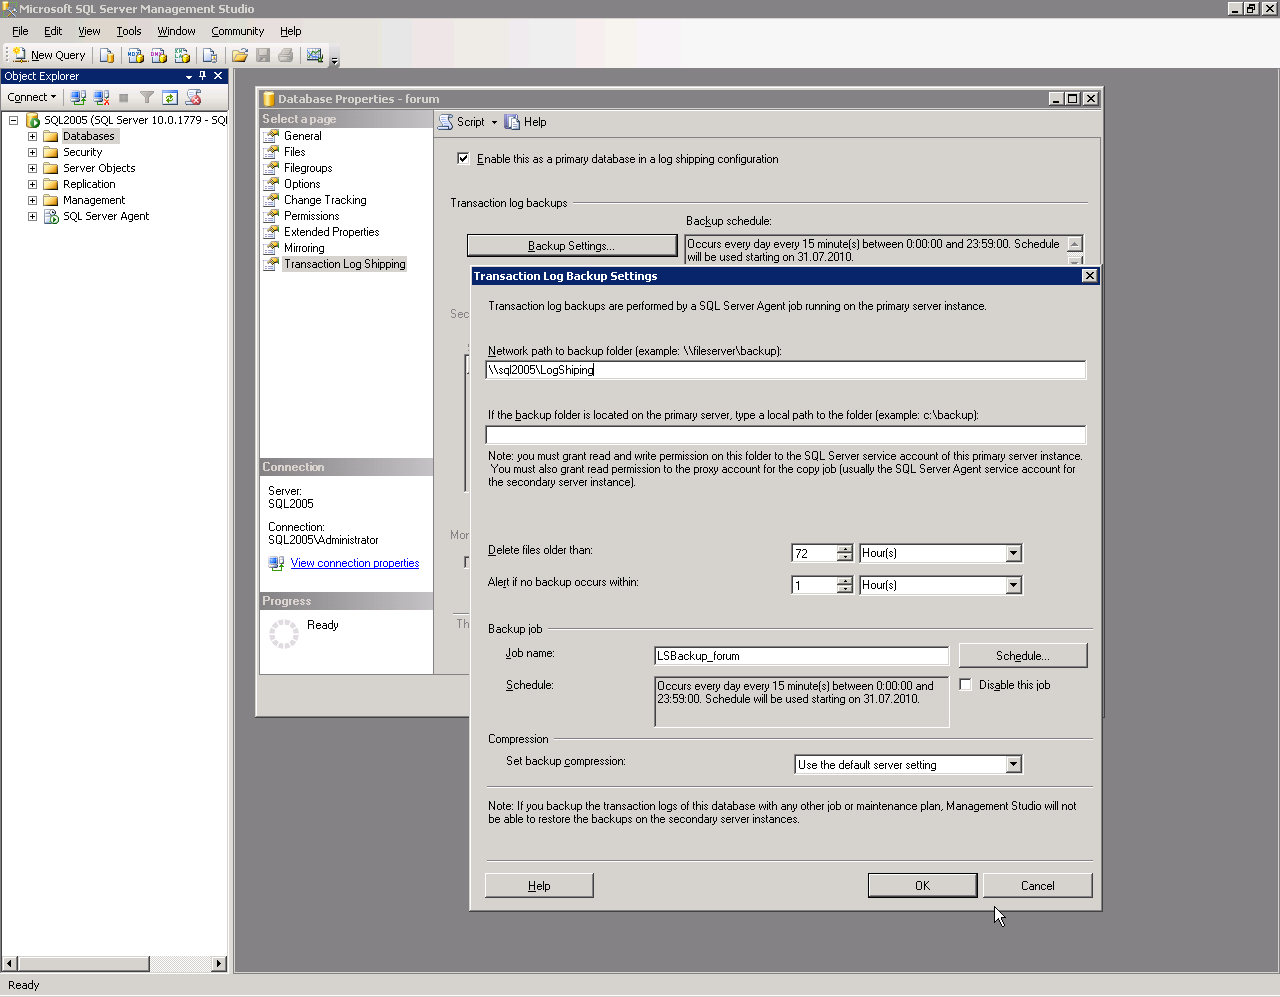This screenshot has width=1280, height=997.
Task: Open a Database Engine Query from toolbar
Action: (107, 55)
